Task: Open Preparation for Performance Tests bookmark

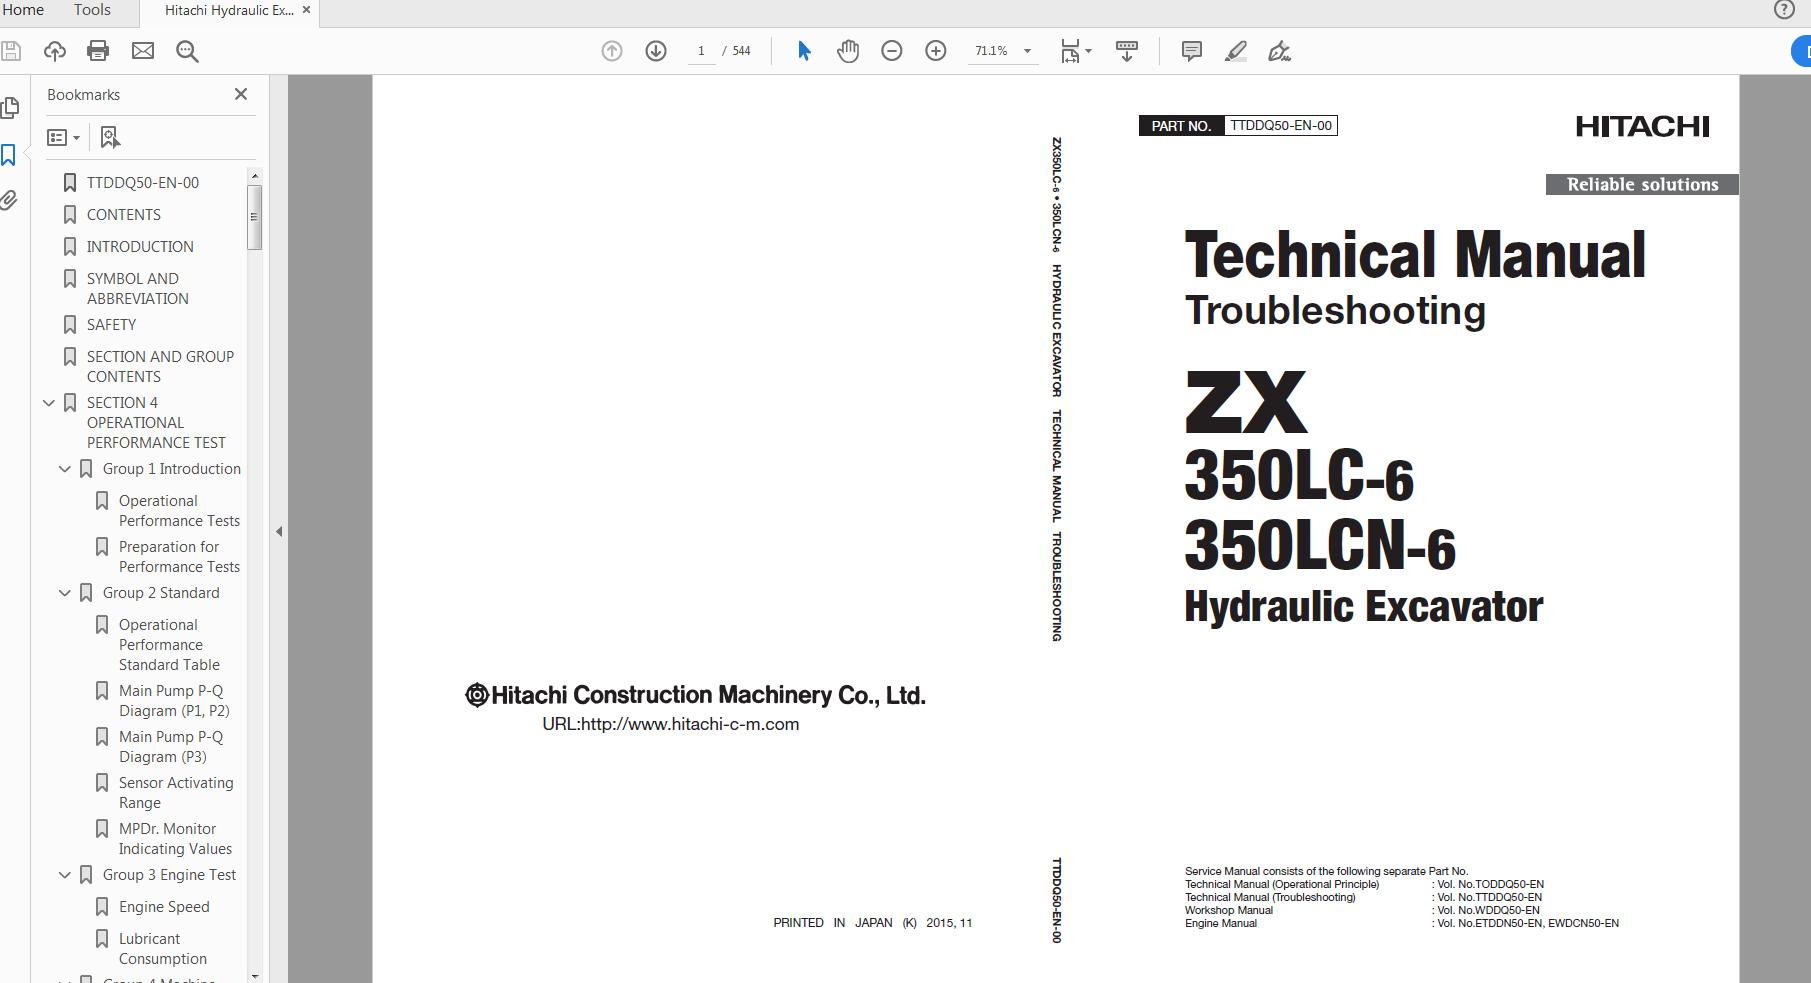Action: [179, 557]
